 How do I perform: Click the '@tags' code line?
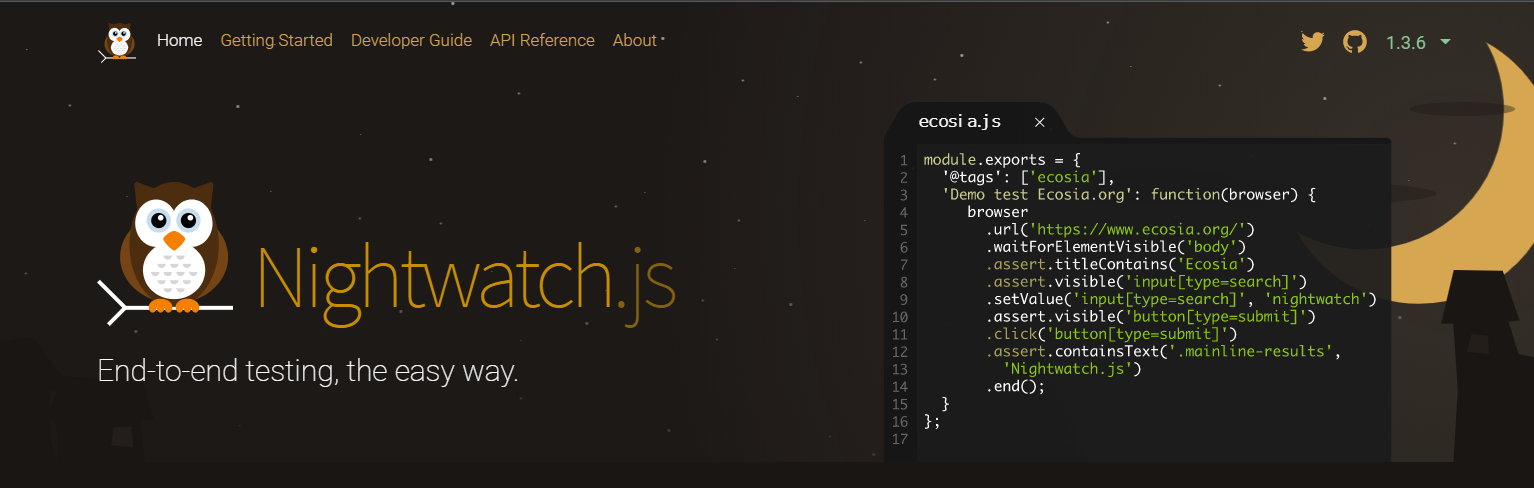[x=1027, y=177]
